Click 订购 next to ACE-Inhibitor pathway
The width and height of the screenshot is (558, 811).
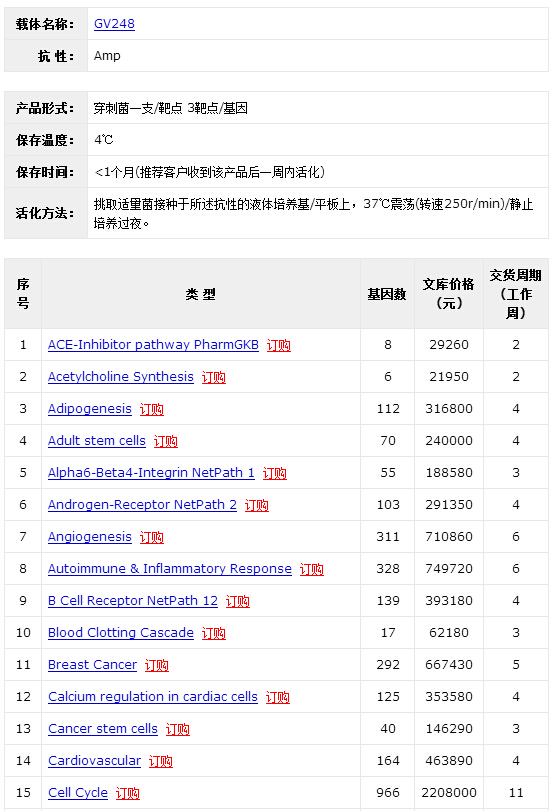coord(279,346)
